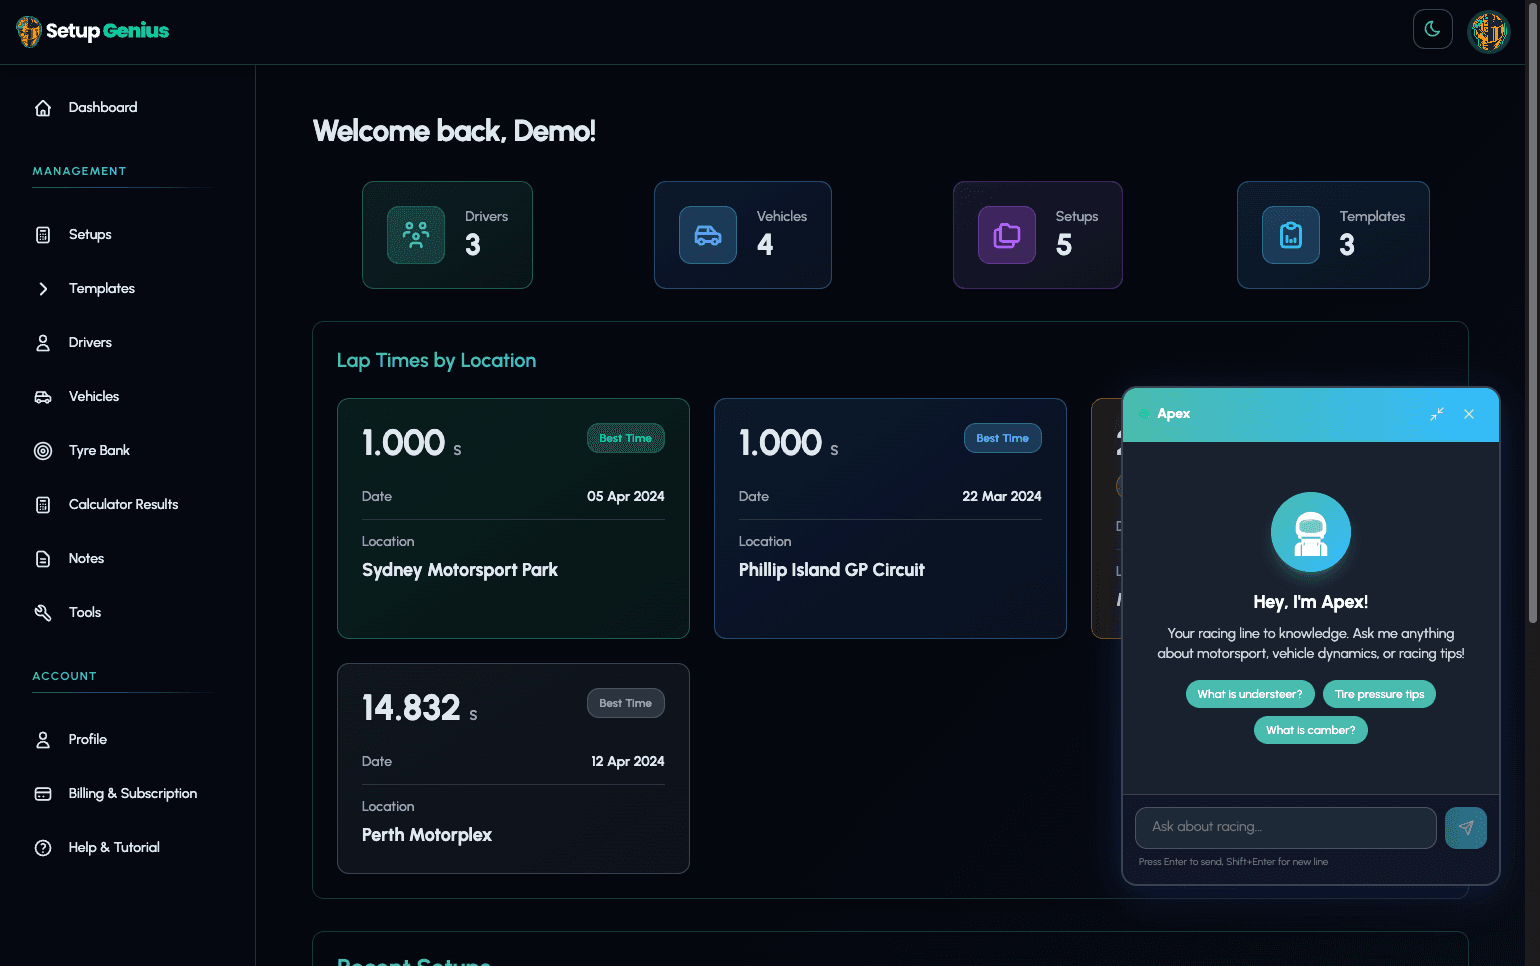Screen dimensions: 1540x966
Task: Minimize the Apex chat panel
Action: pyautogui.click(x=1437, y=414)
